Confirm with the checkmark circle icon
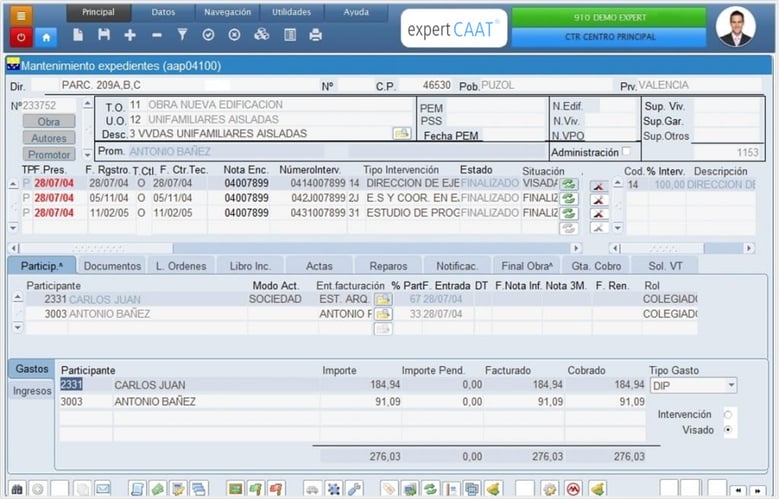Image resolution: width=779 pixels, height=499 pixels. point(209,35)
